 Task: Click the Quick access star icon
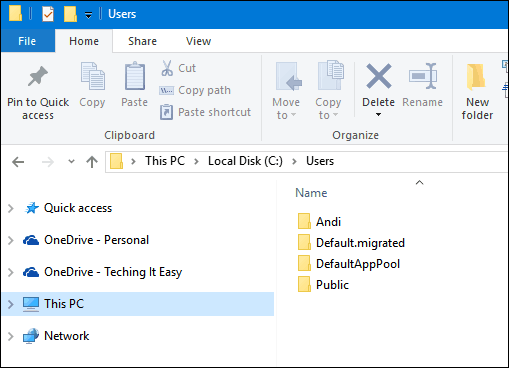32,208
